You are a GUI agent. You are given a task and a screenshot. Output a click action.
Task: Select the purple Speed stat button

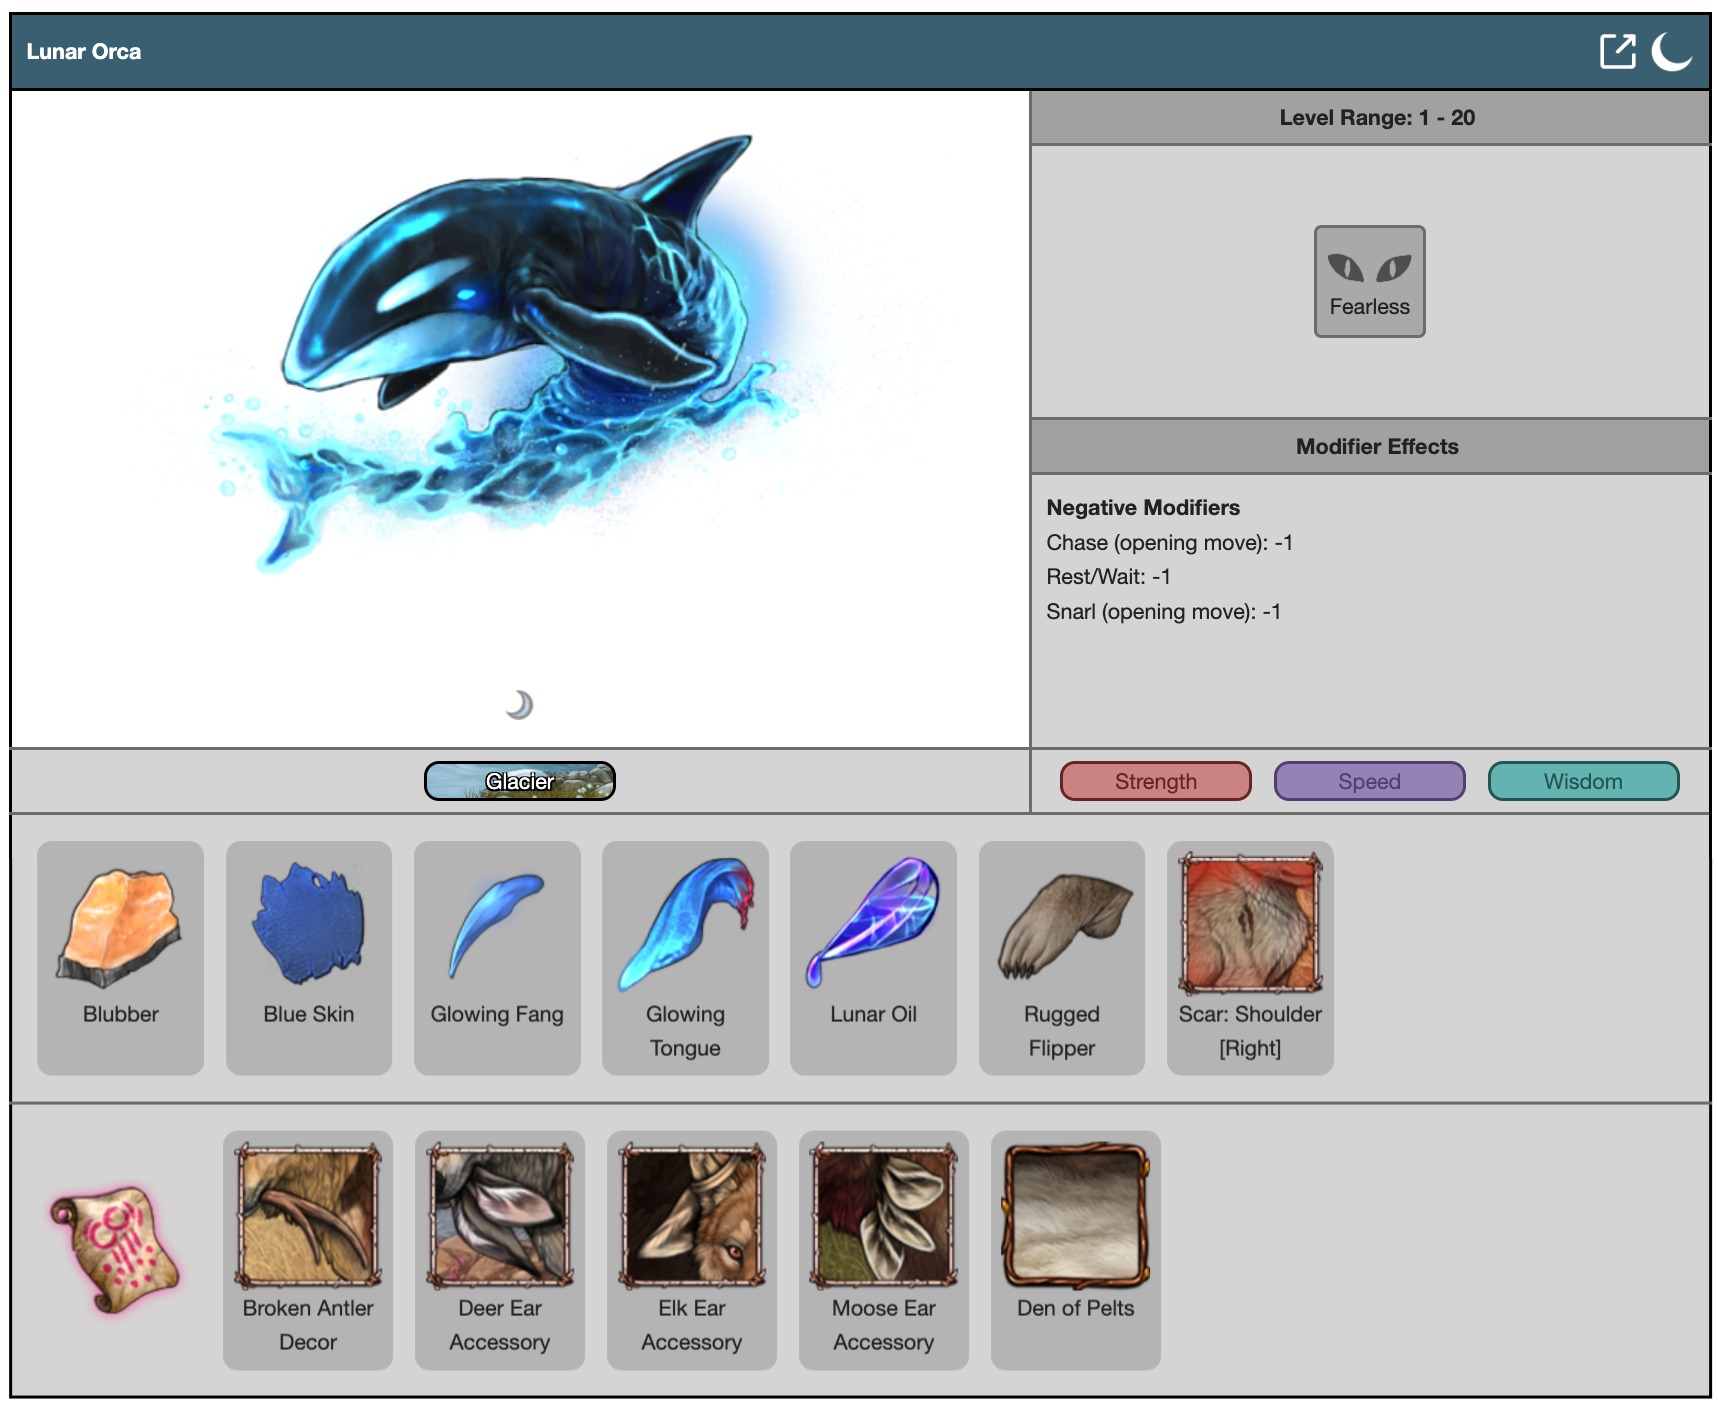click(x=1368, y=781)
